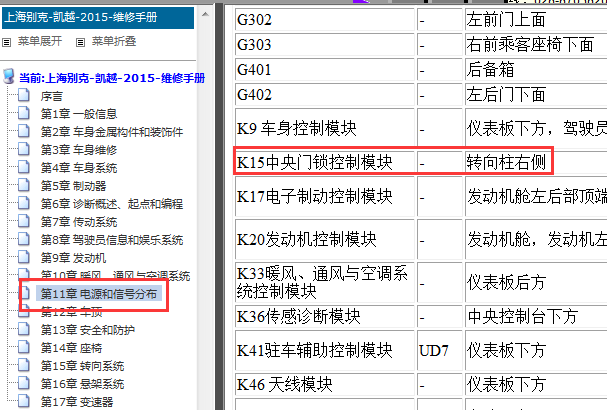Click the page icon beside 第13章 安全和防护
607x410 pixels.
24,329
